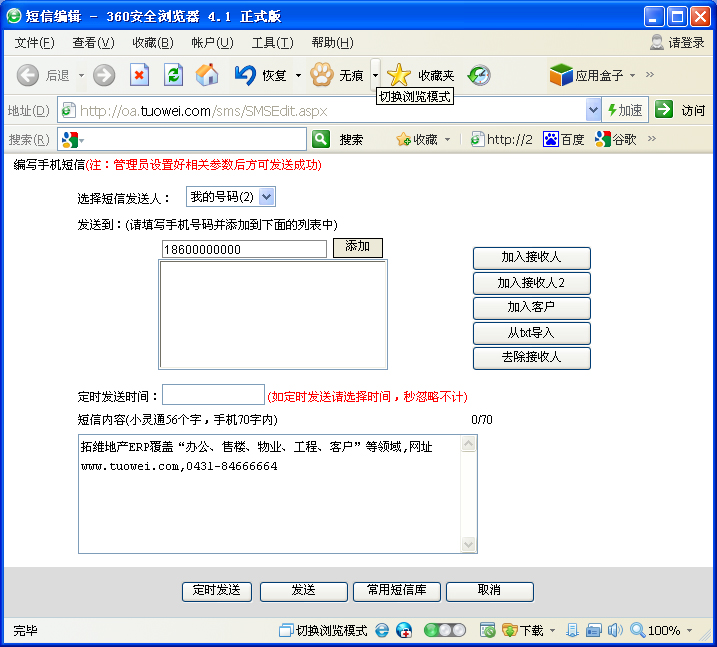This screenshot has width=717, height=647.
Task: Click the App Box (应用盒子) cube icon
Action: pyautogui.click(x=560, y=75)
